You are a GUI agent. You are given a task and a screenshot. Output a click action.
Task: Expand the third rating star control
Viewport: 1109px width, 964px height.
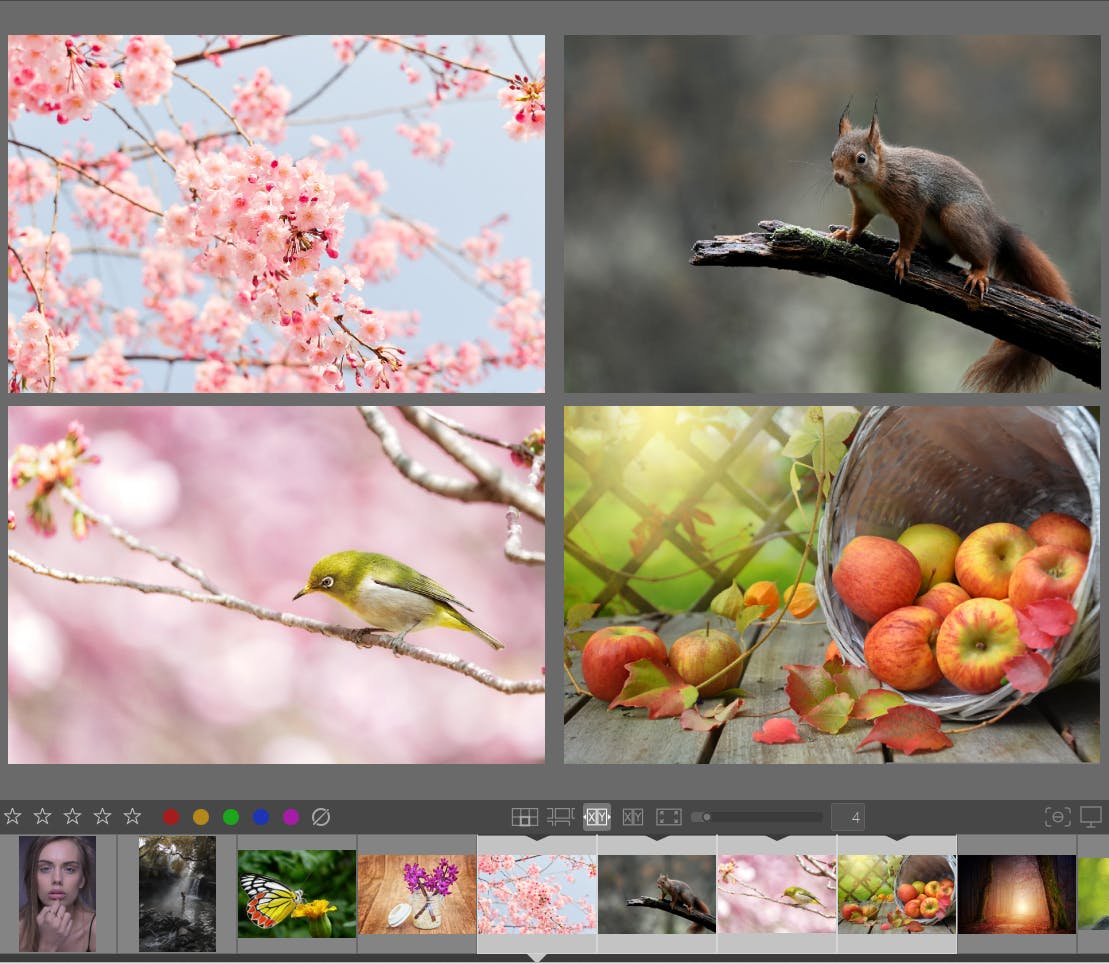point(73,816)
